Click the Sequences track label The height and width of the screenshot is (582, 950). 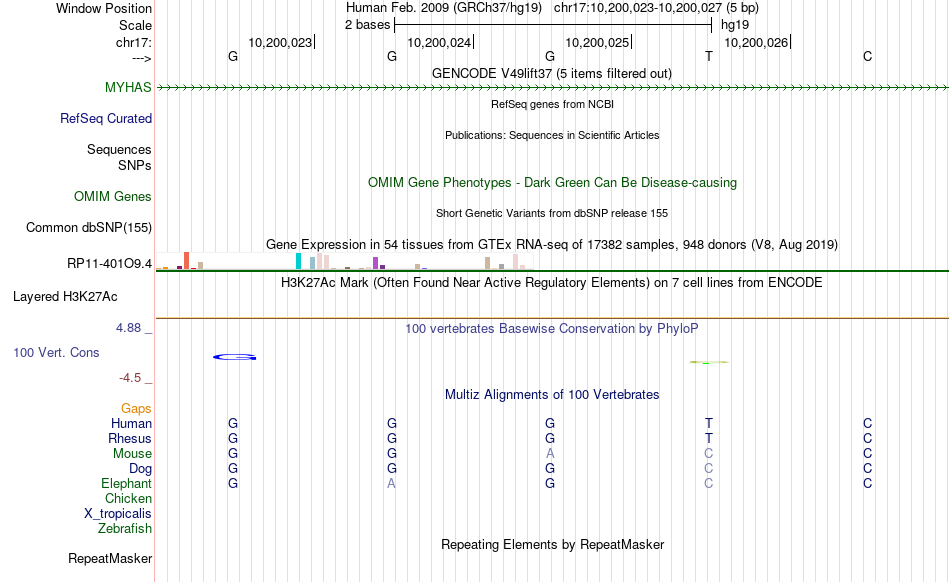click(x=119, y=149)
